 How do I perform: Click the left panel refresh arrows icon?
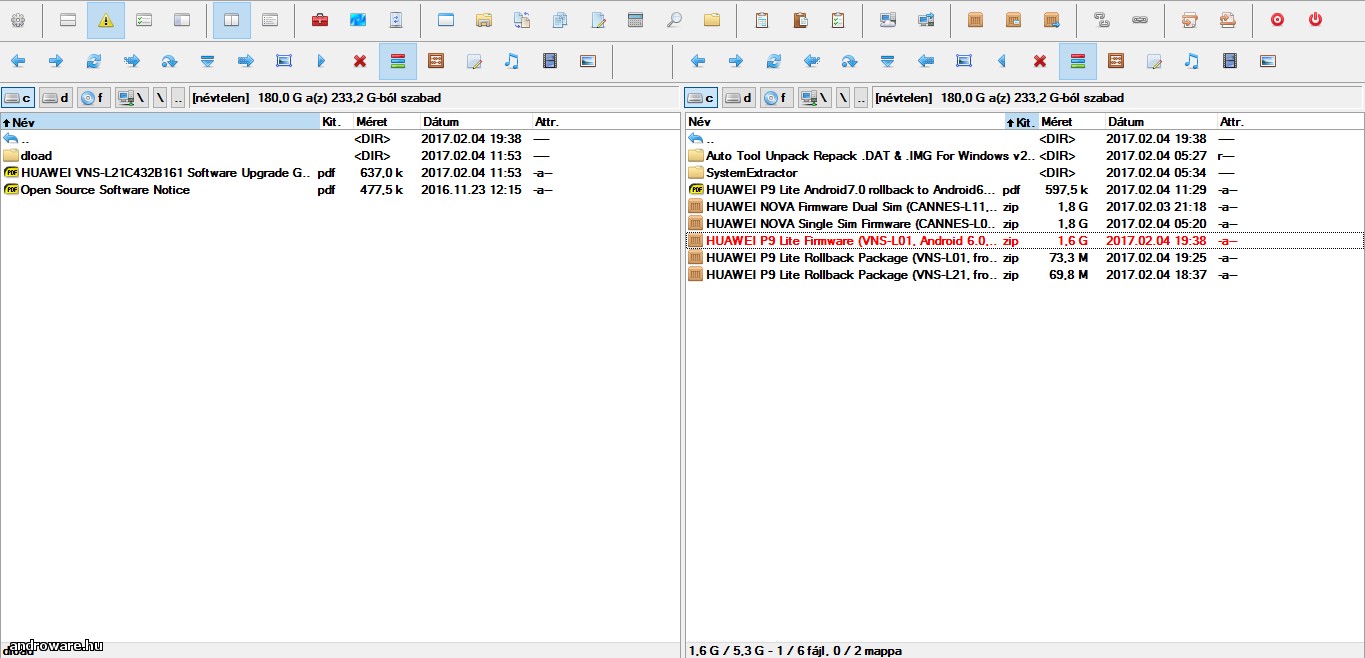point(94,61)
